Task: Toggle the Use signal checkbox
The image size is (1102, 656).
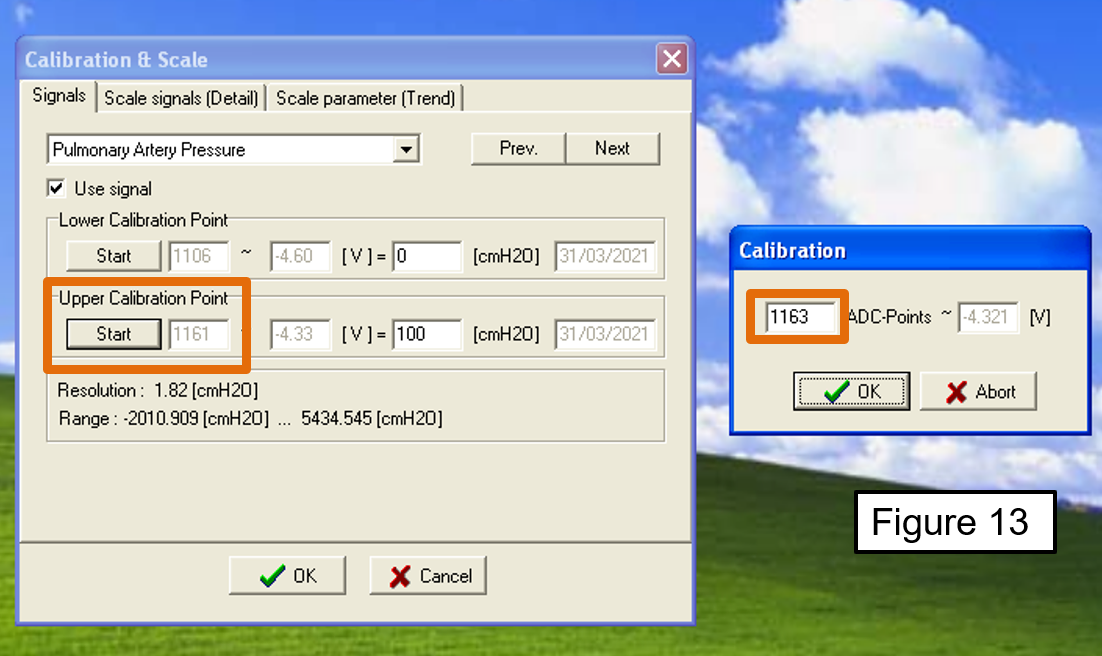Action: [56, 188]
